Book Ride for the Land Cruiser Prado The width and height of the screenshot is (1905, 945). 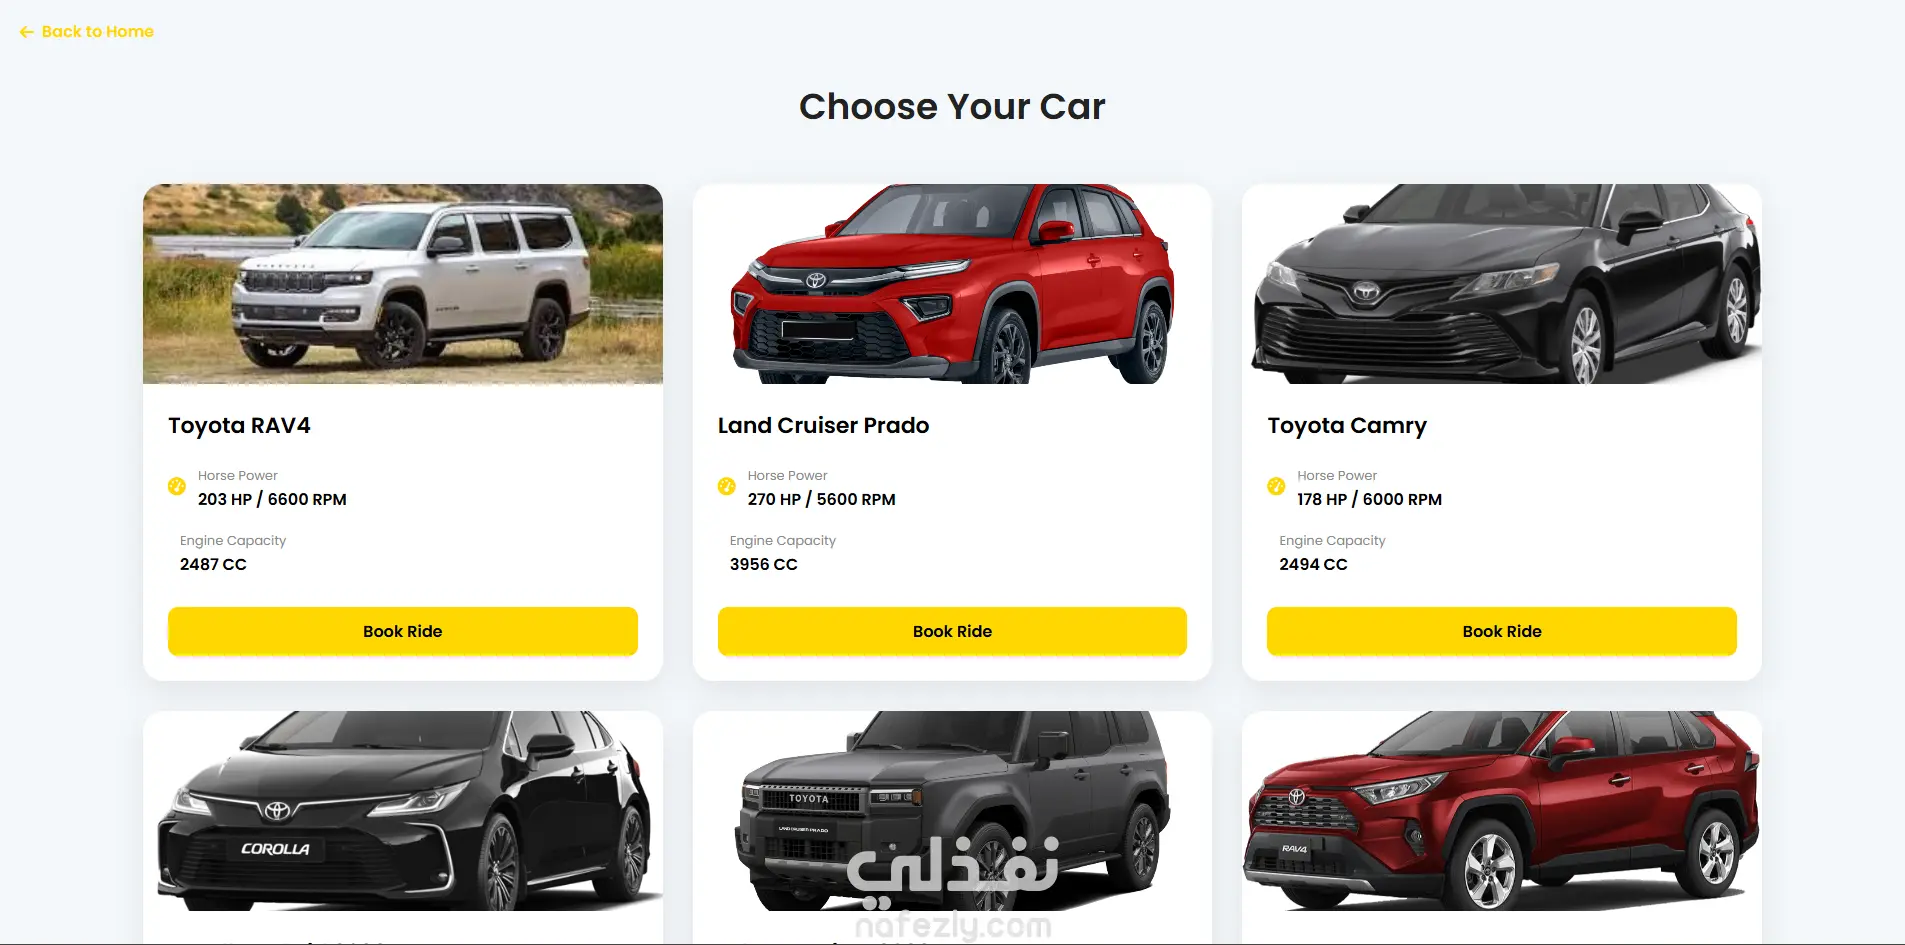click(952, 631)
